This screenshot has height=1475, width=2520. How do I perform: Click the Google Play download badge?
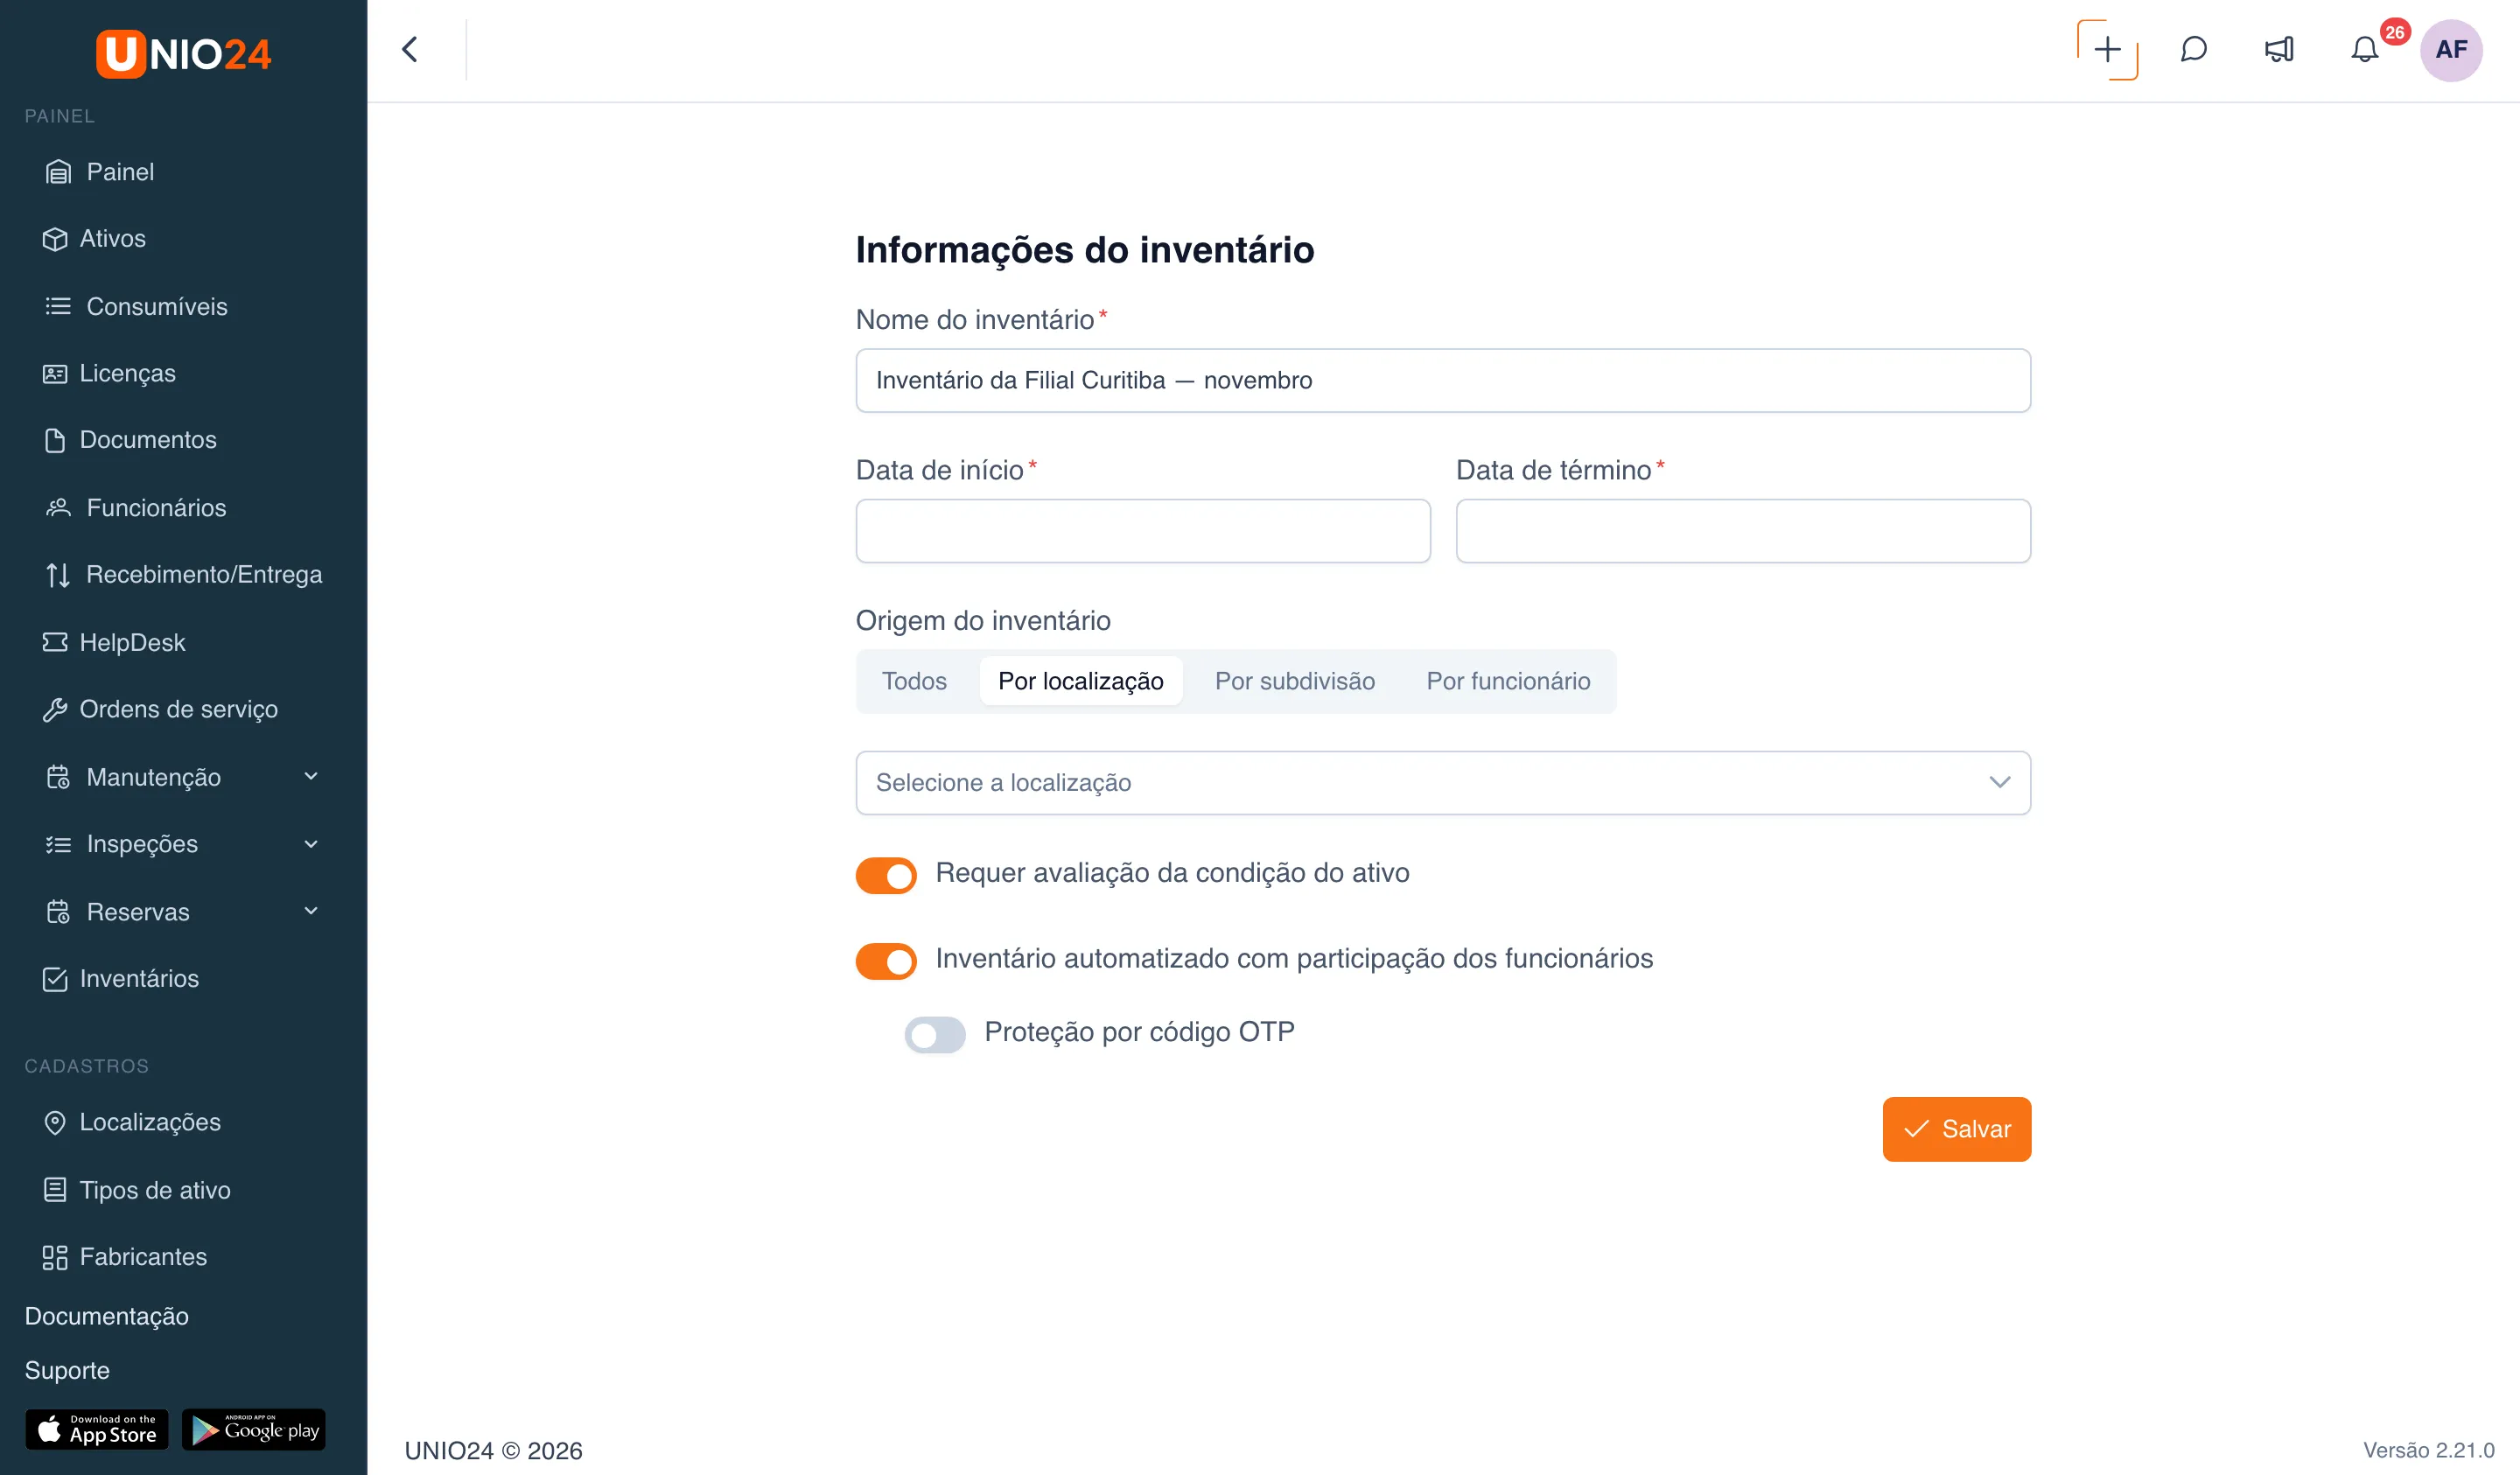click(x=254, y=1430)
